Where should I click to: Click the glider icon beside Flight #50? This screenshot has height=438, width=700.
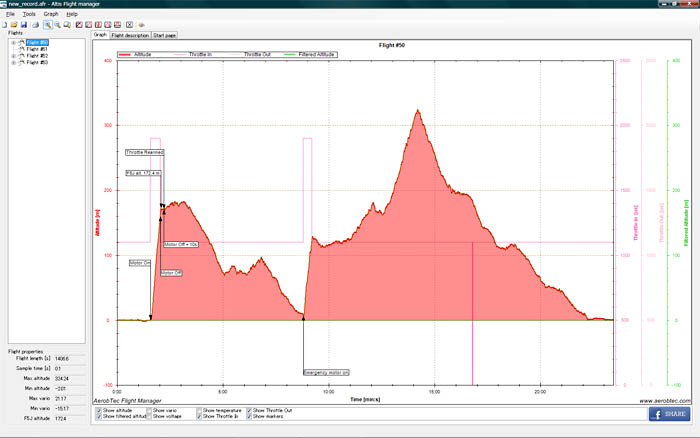21,42
